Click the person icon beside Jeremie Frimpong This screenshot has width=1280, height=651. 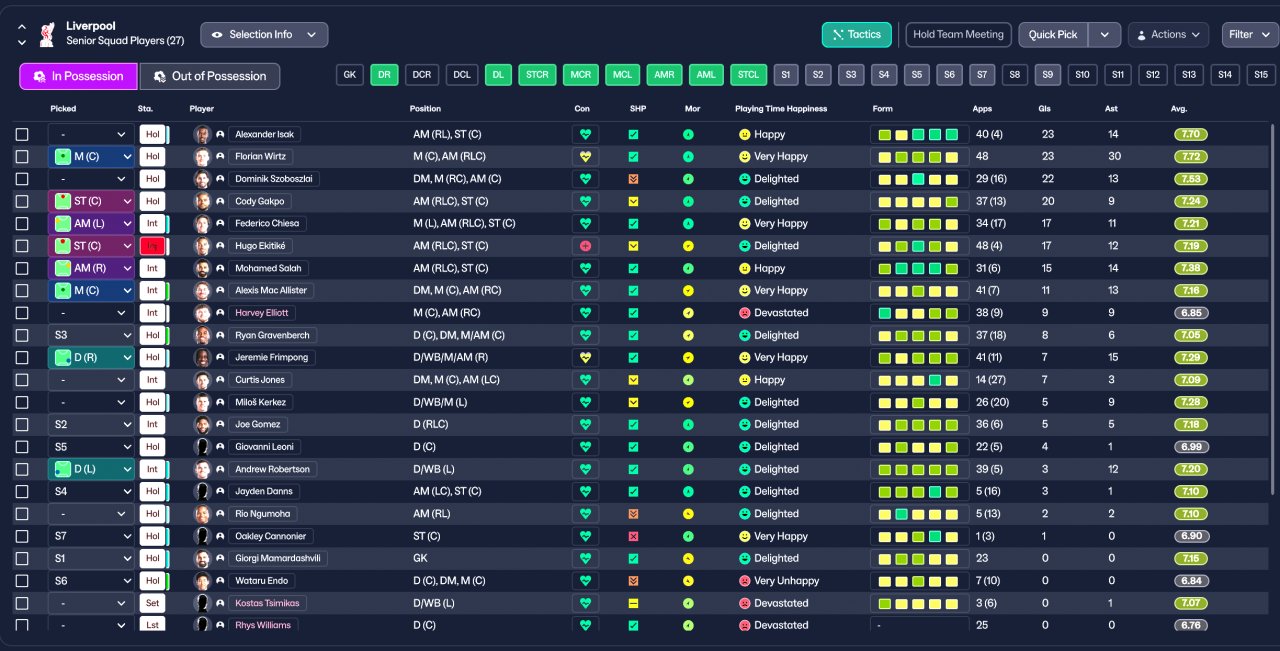pos(220,357)
